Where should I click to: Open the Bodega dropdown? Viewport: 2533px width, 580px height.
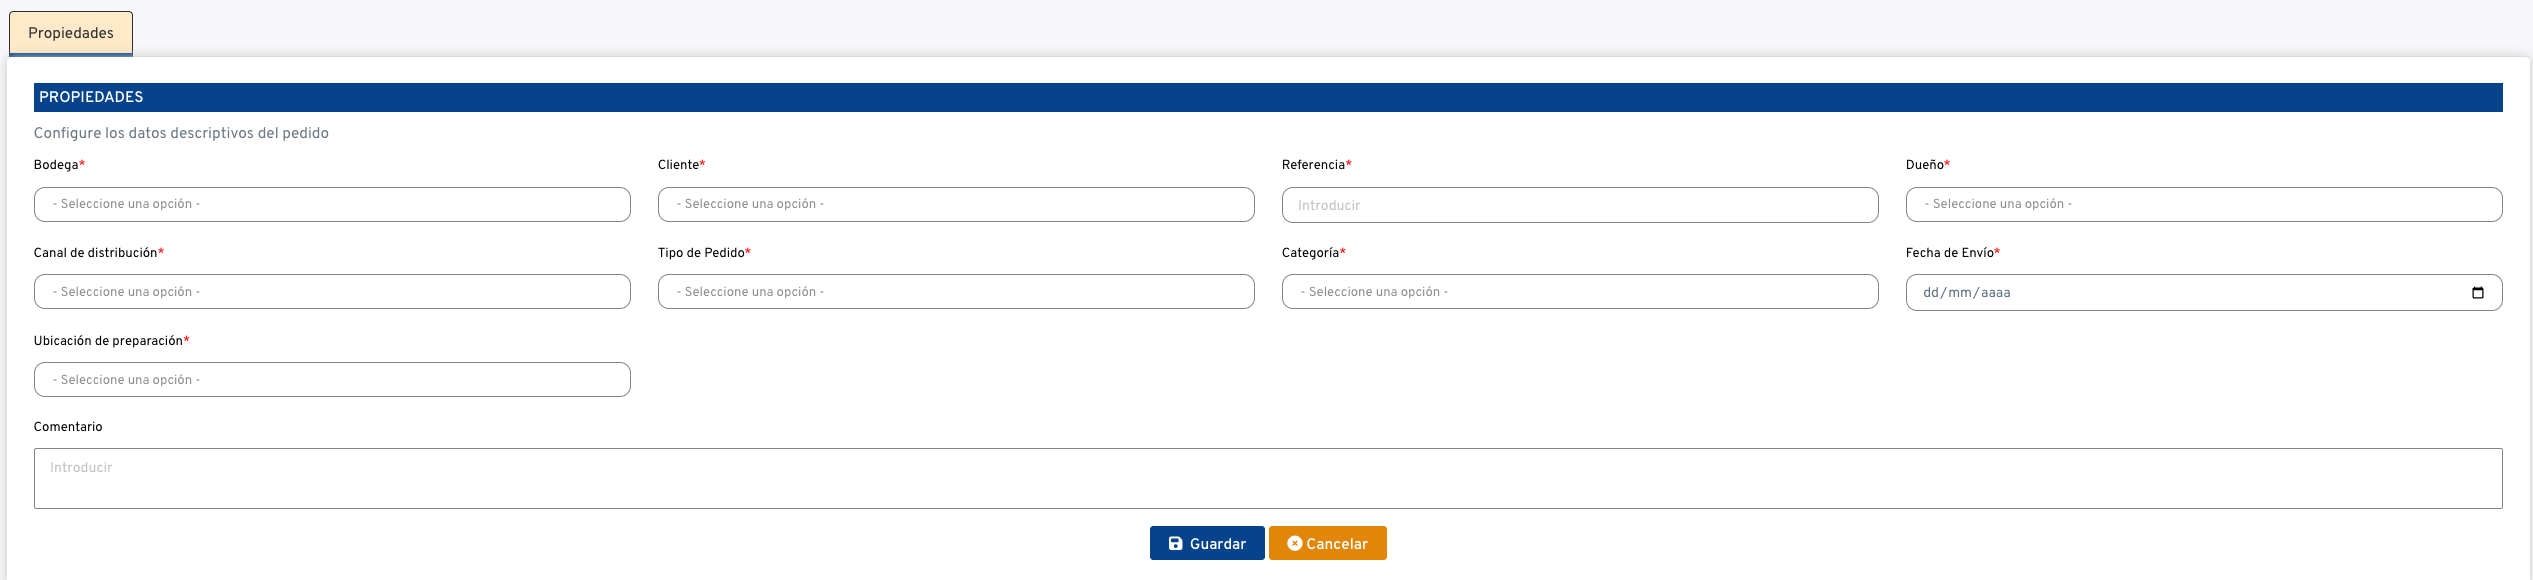332,205
